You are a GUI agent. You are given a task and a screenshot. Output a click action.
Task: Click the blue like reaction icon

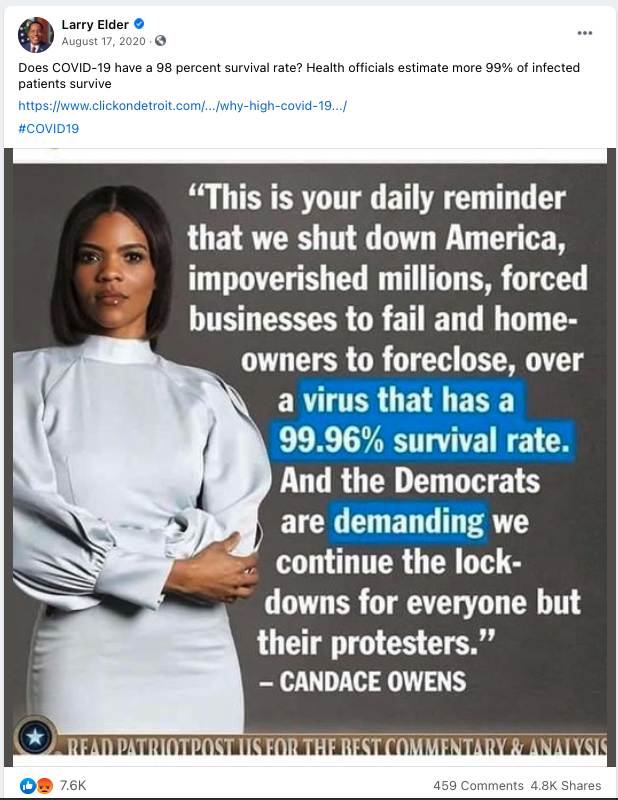(28, 786)
